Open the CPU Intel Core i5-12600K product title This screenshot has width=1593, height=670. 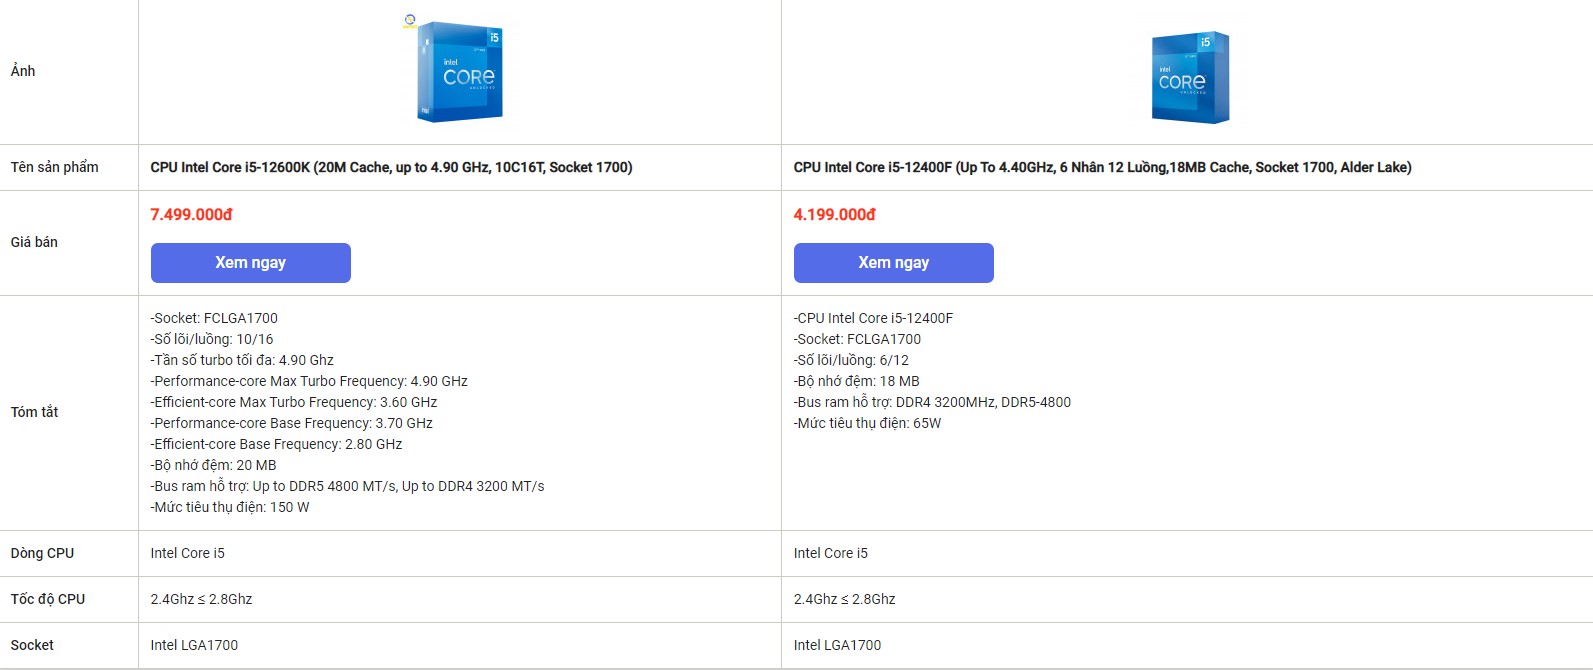point(391,168)
